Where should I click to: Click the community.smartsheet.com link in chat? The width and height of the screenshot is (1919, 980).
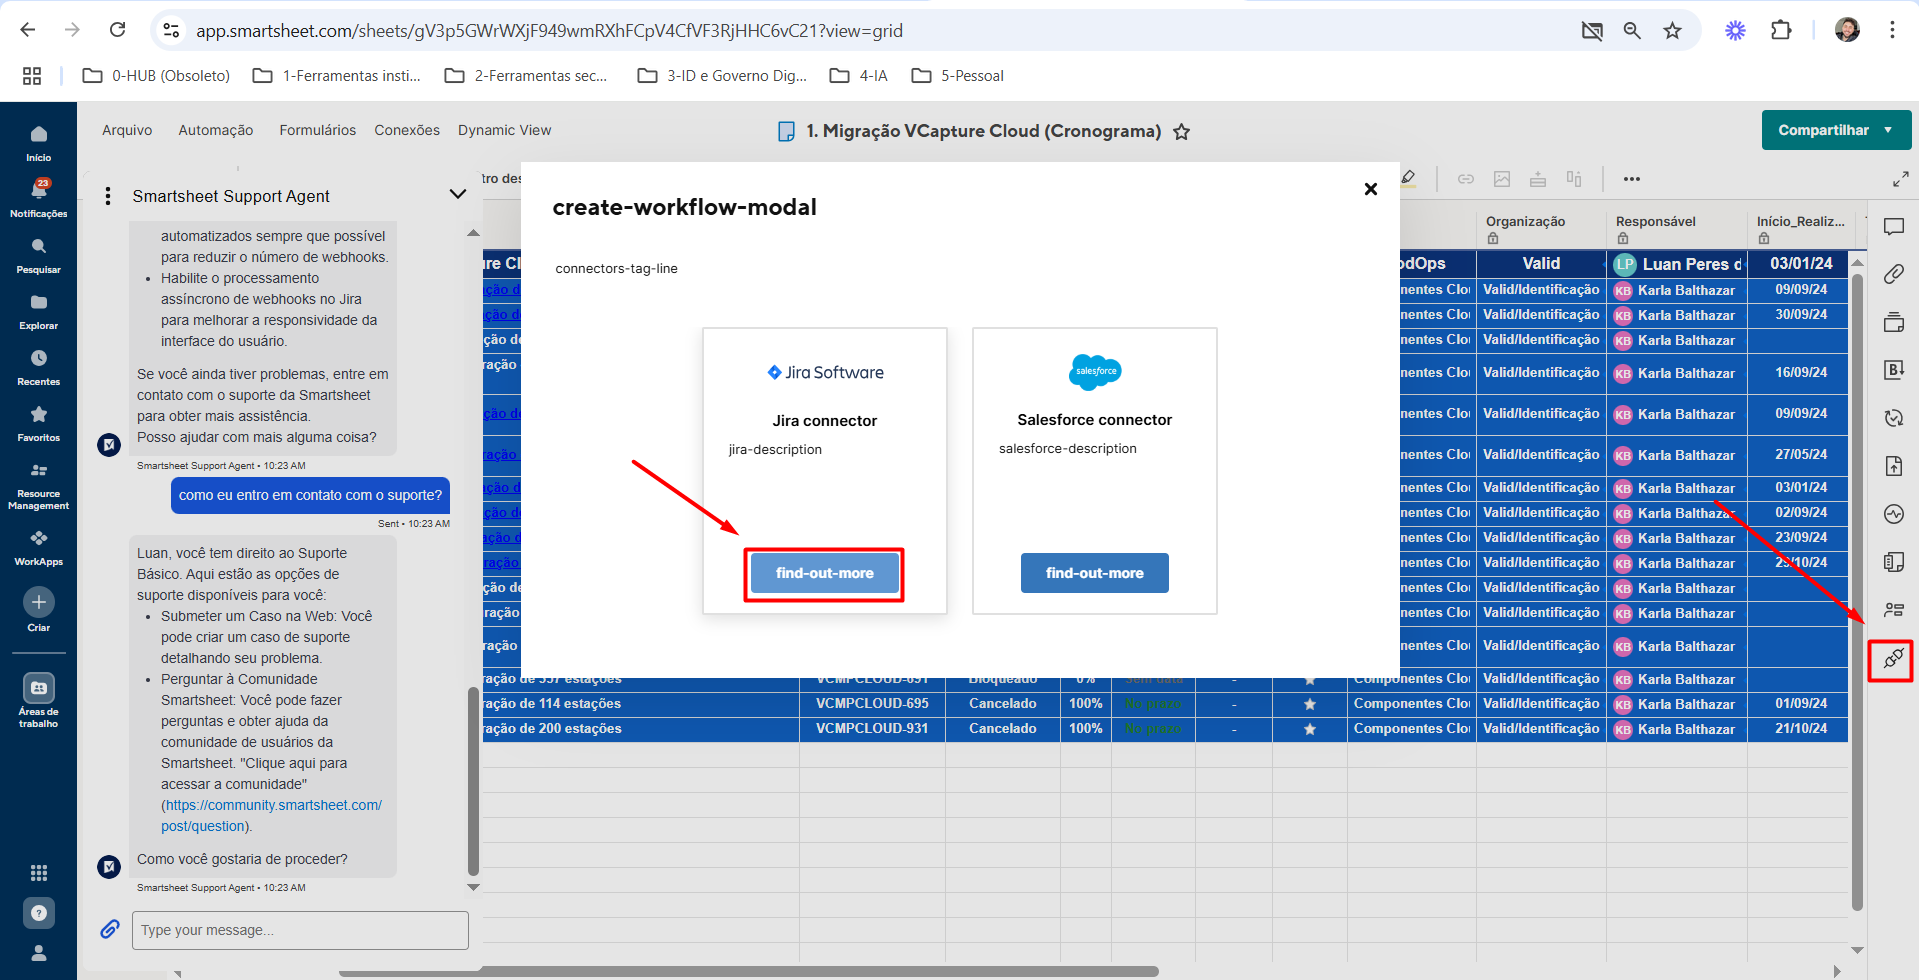point(272,815)
